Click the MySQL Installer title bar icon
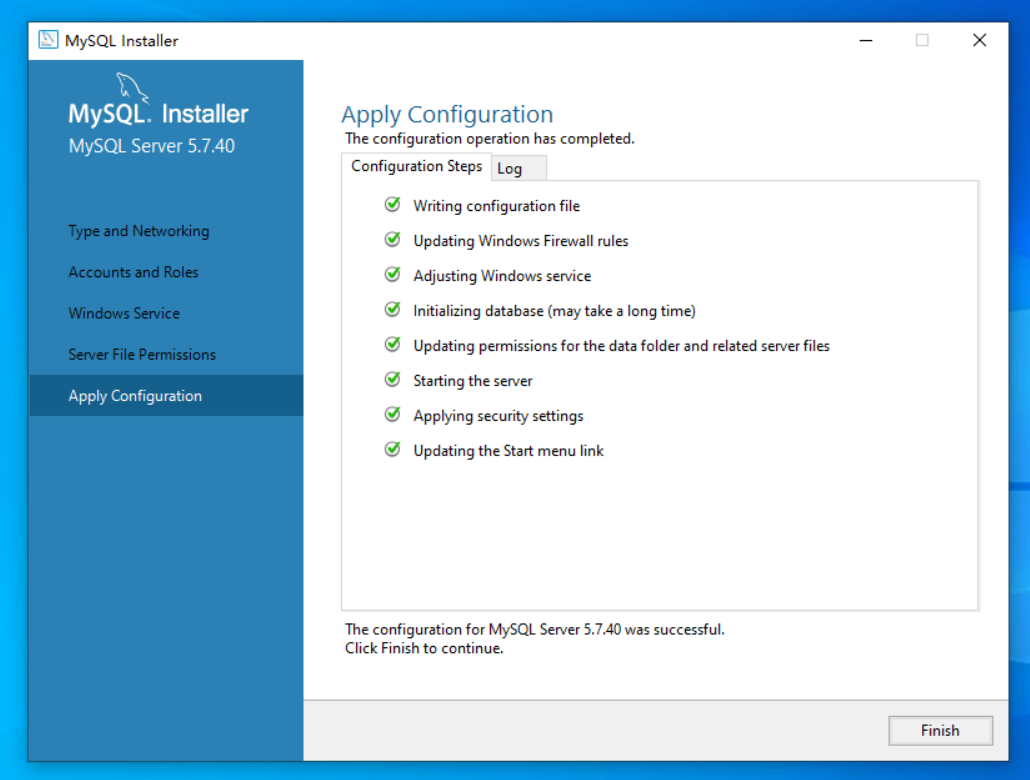 pyautogui.click(x=48, y=40)
